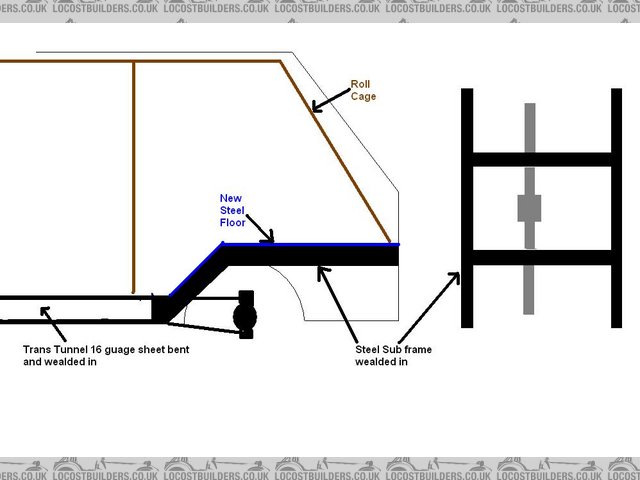Click the blue horizontal steel floor line

tap(320, 244)
